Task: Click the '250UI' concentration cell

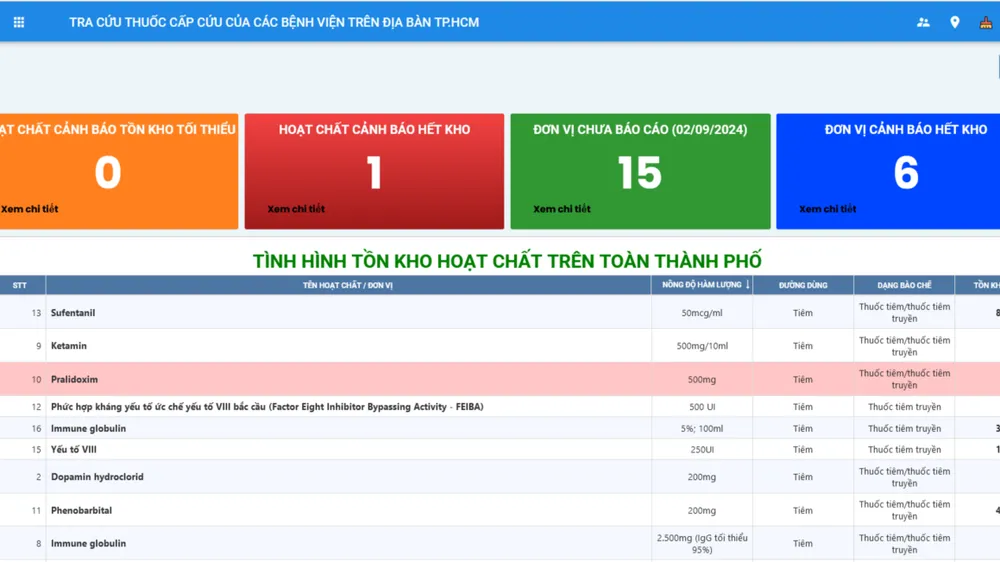Action: (702, 449)
